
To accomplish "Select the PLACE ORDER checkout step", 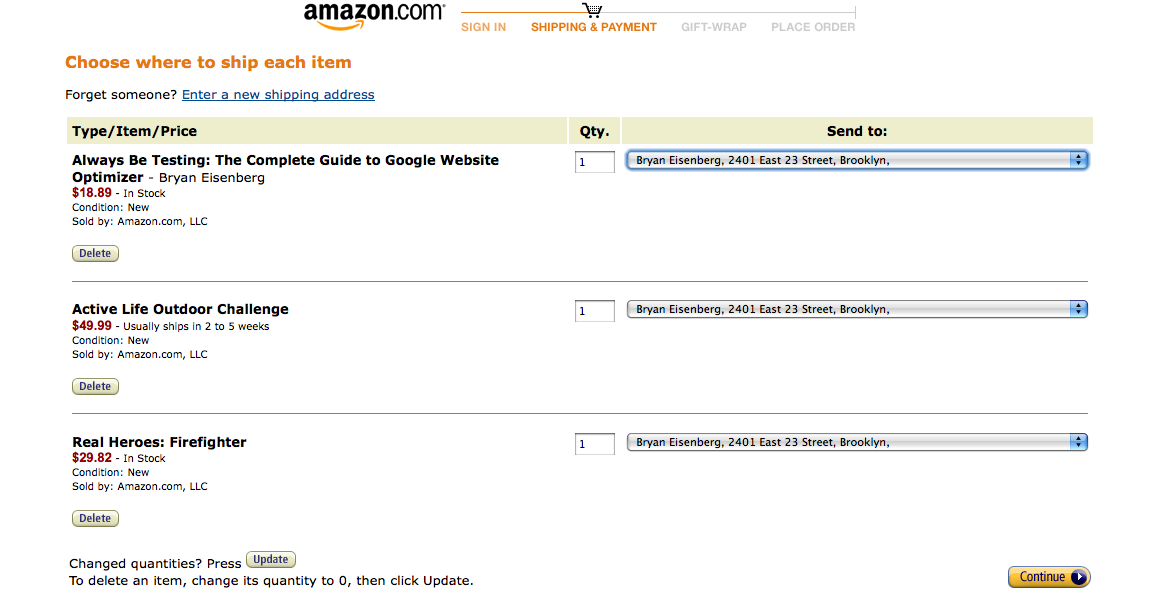I will (812, 27).
